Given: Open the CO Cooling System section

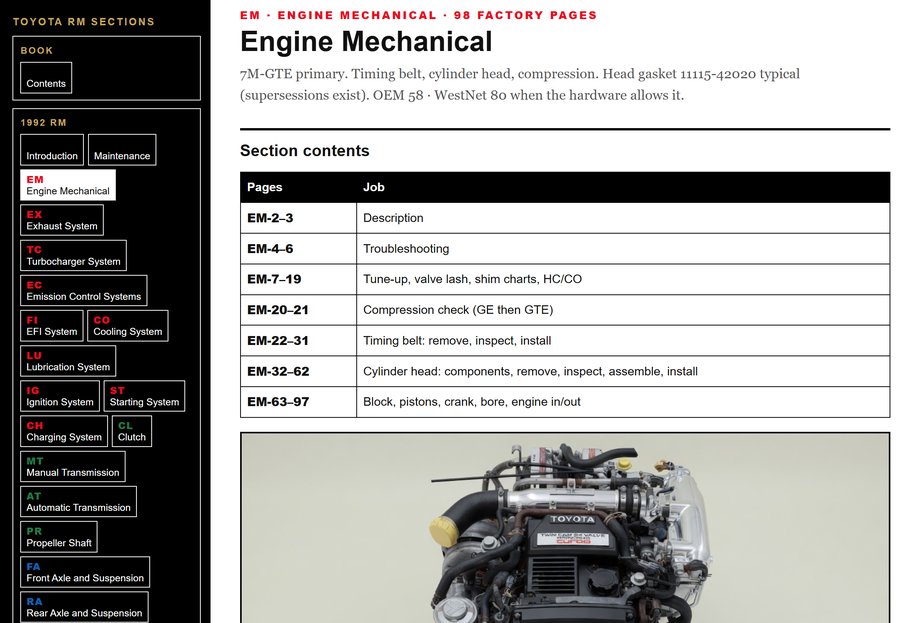Looking at the screenshot, I should point(128,326).
